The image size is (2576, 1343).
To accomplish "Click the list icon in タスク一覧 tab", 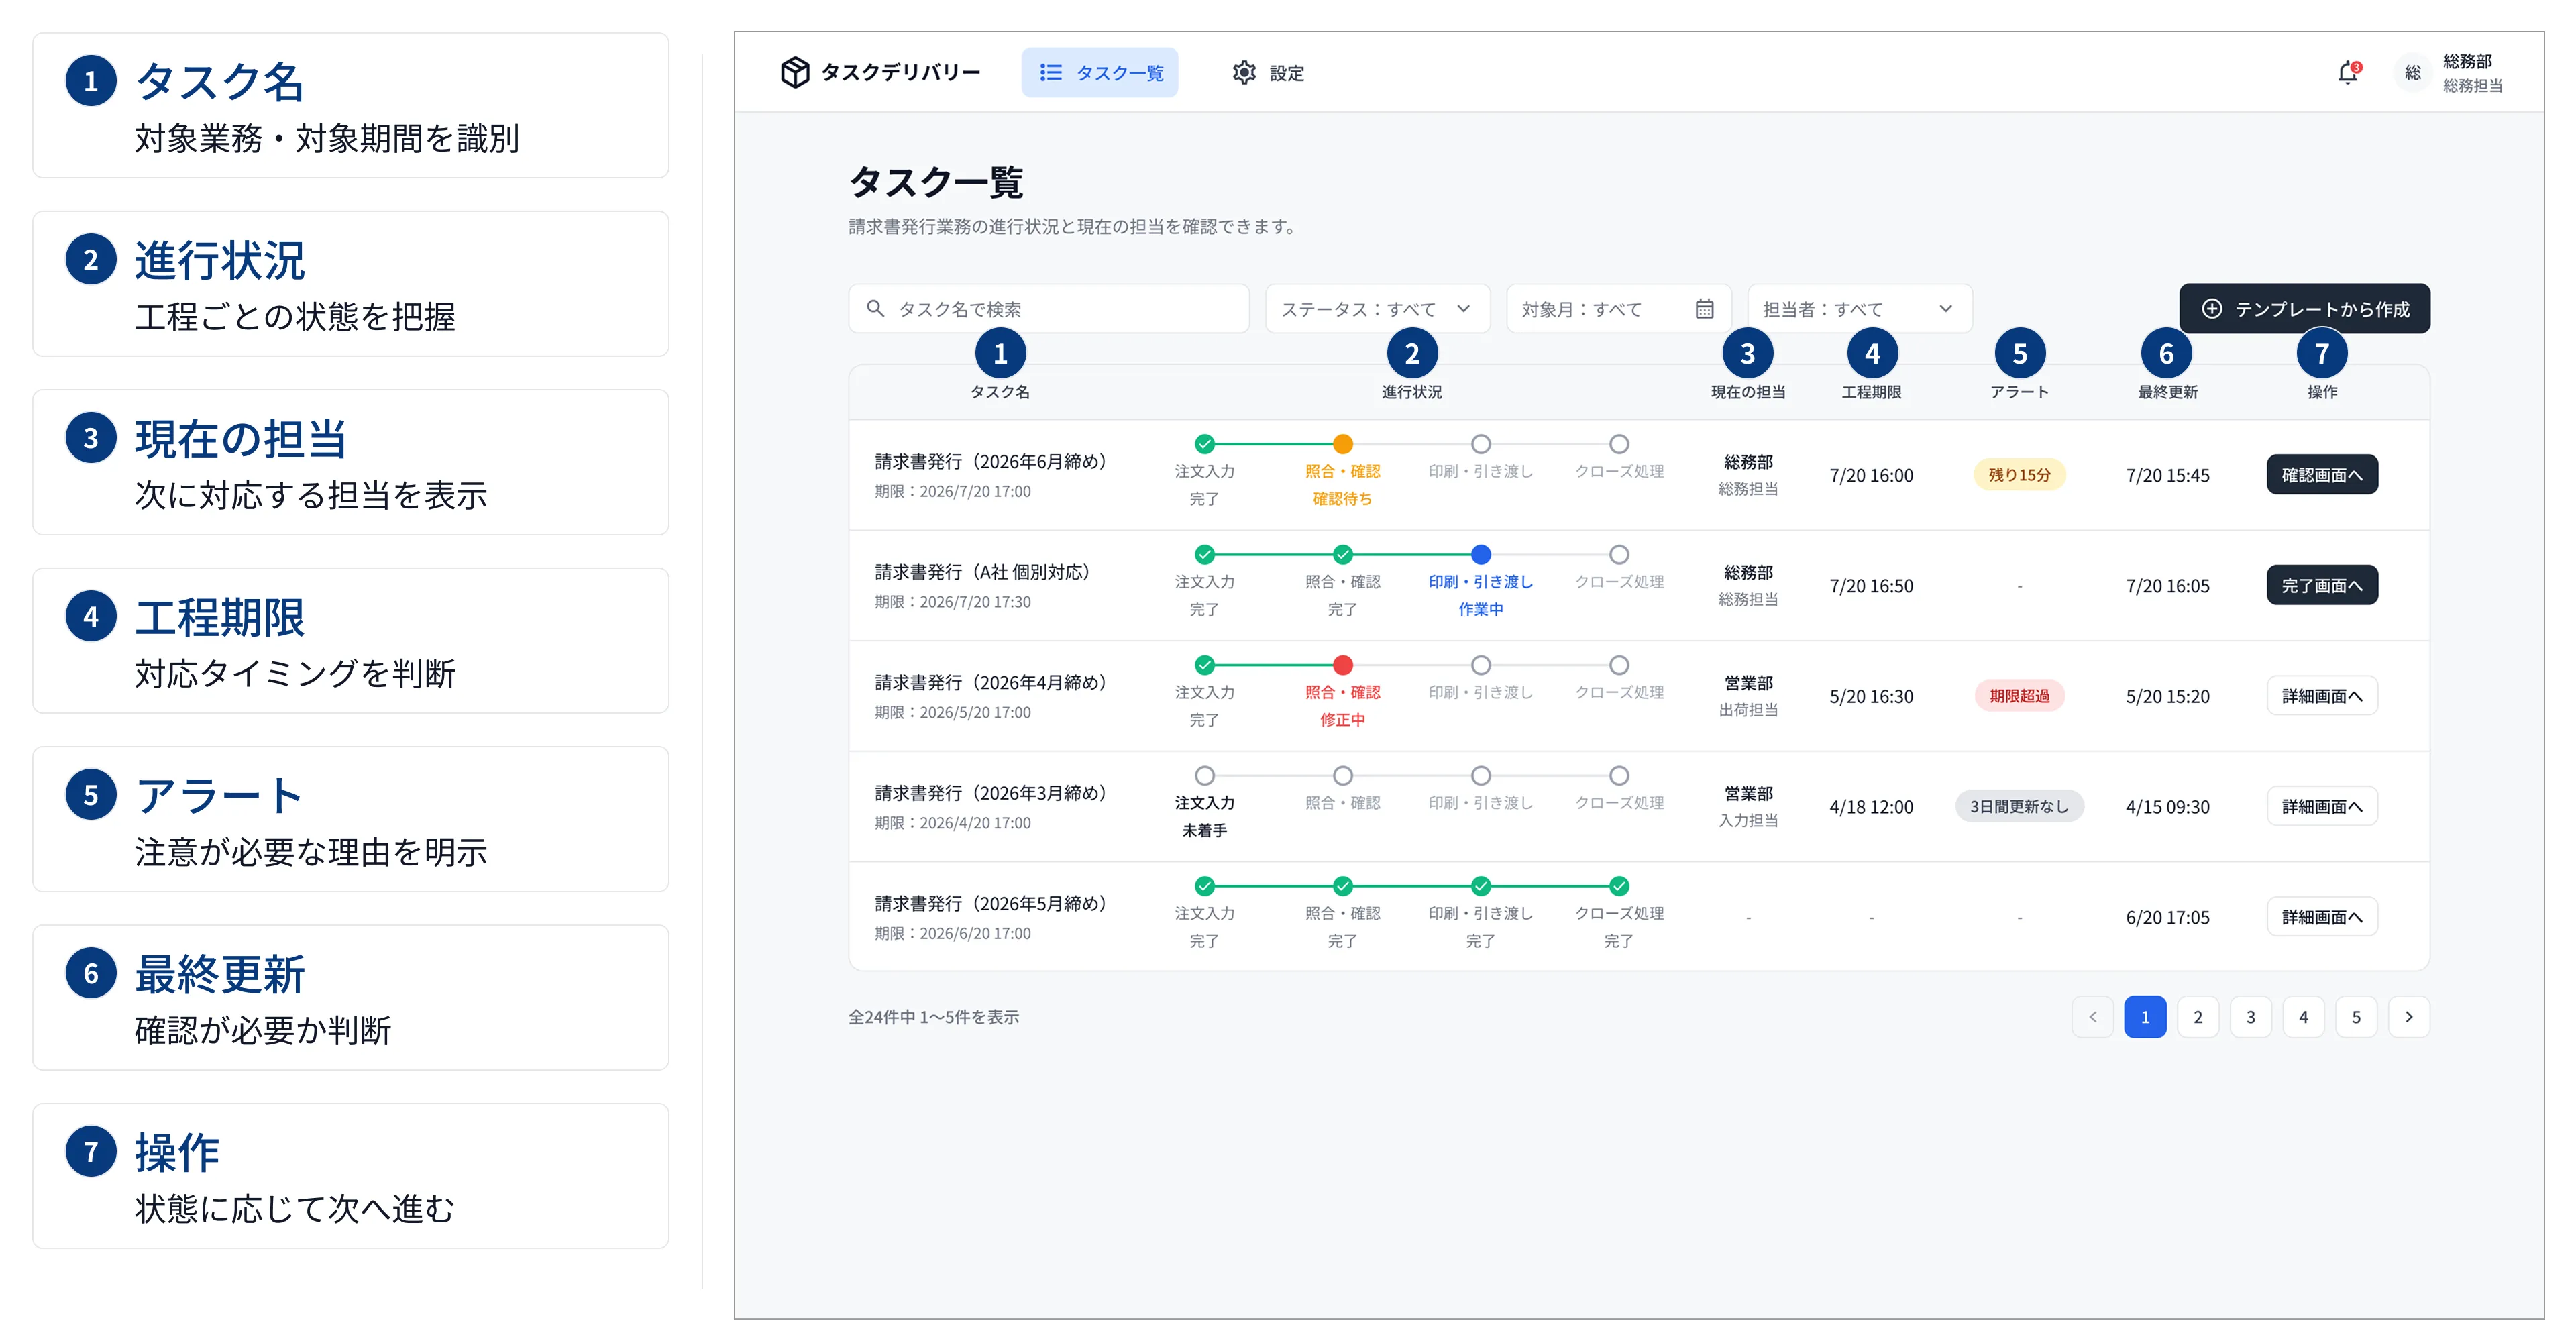I will click(1051, 73).
